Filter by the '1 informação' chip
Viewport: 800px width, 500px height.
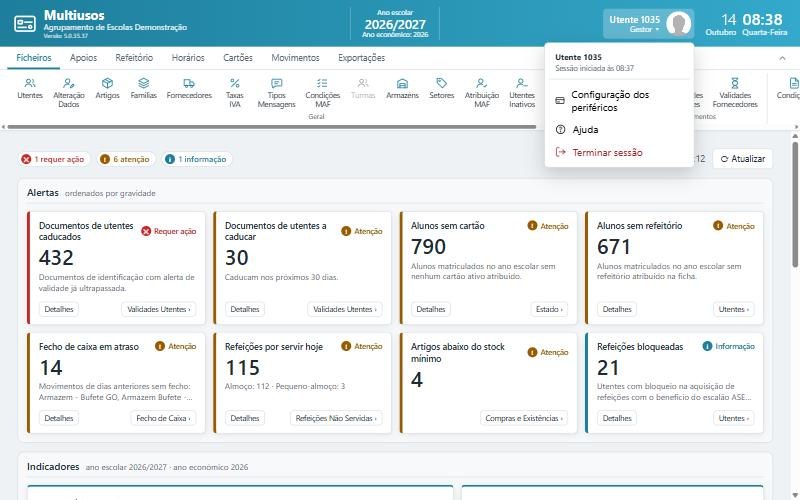[196, 159]
